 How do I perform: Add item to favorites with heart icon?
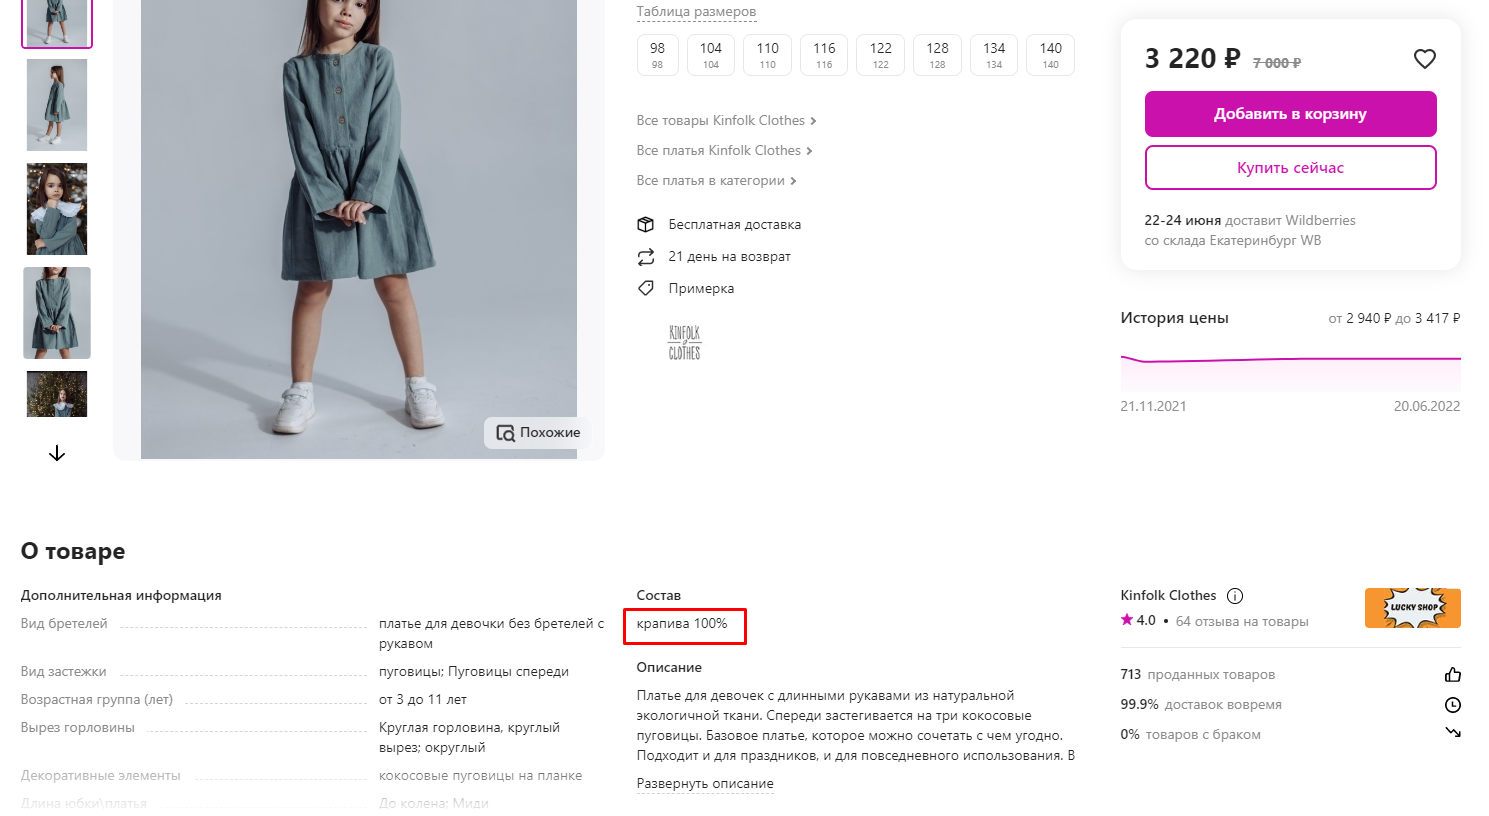pos(1424,59)
